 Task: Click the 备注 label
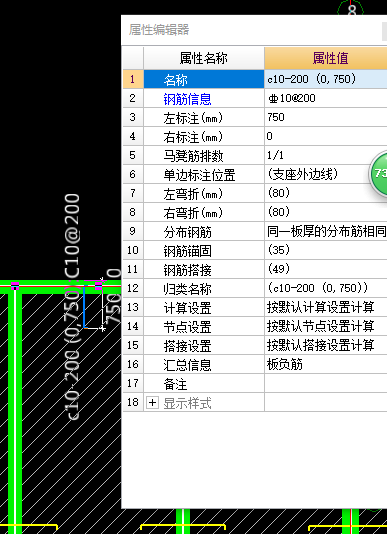175,385
